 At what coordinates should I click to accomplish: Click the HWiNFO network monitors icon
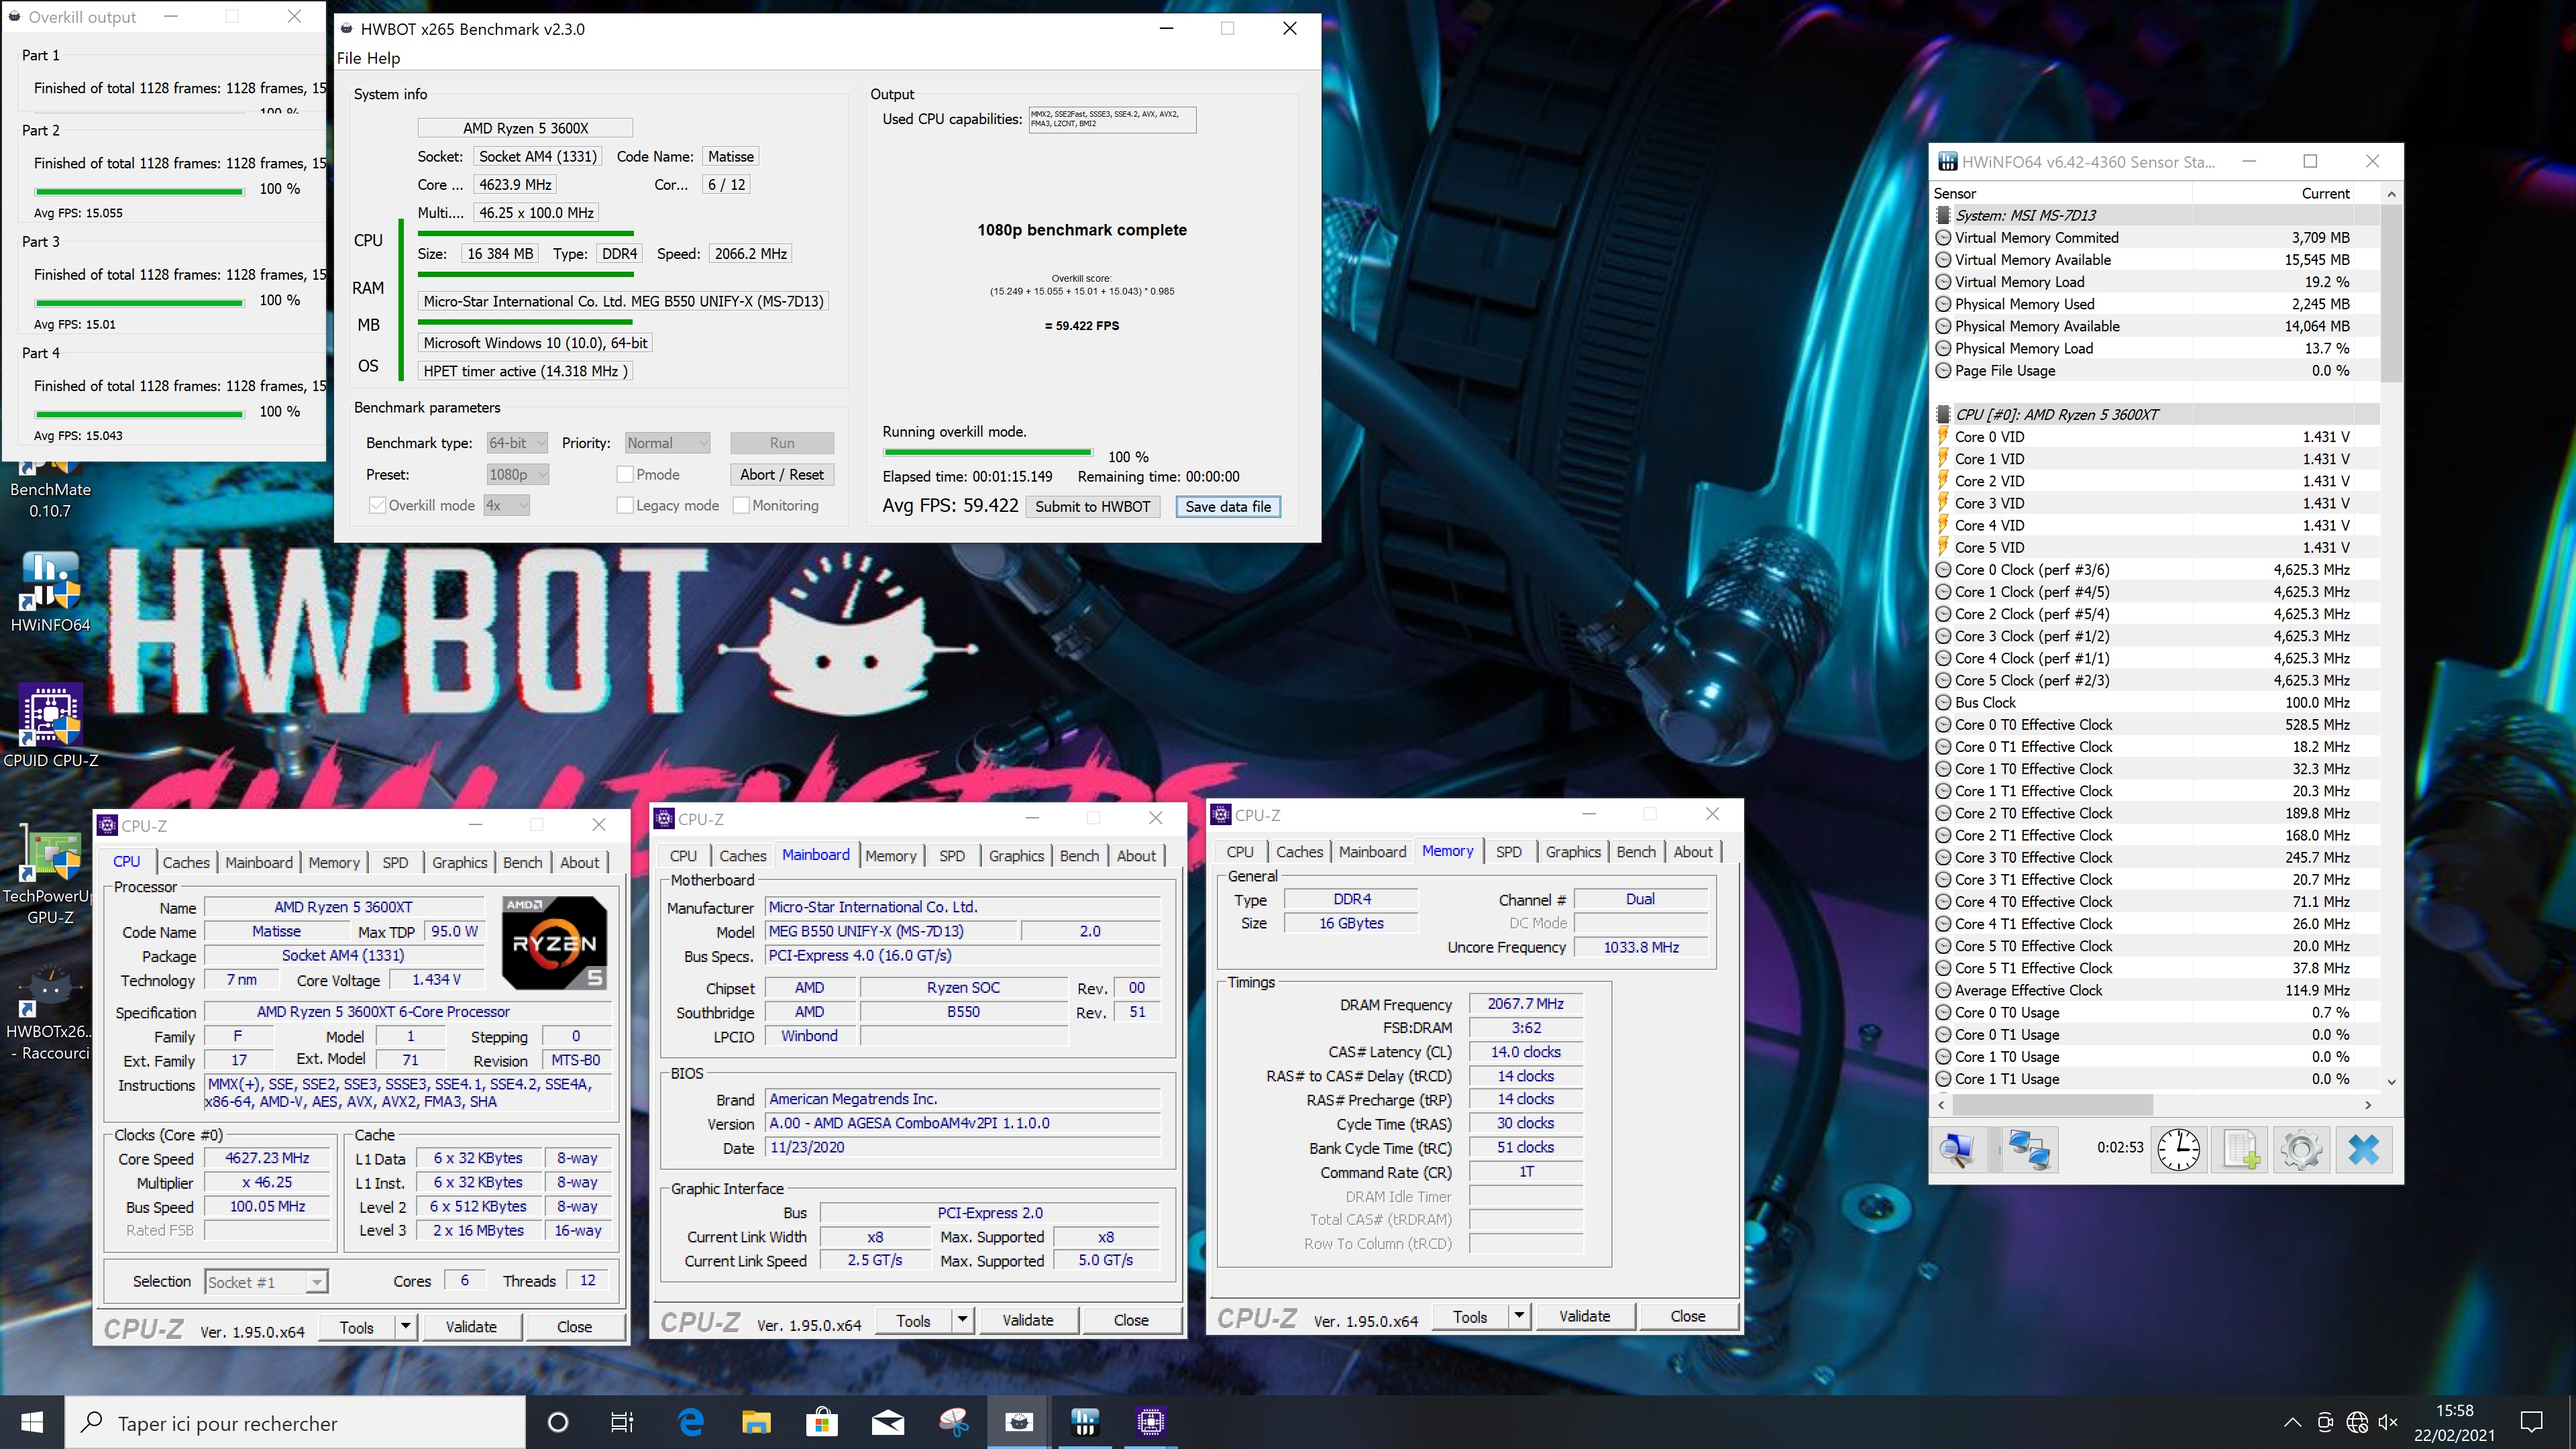(x=2029, y=1149)
